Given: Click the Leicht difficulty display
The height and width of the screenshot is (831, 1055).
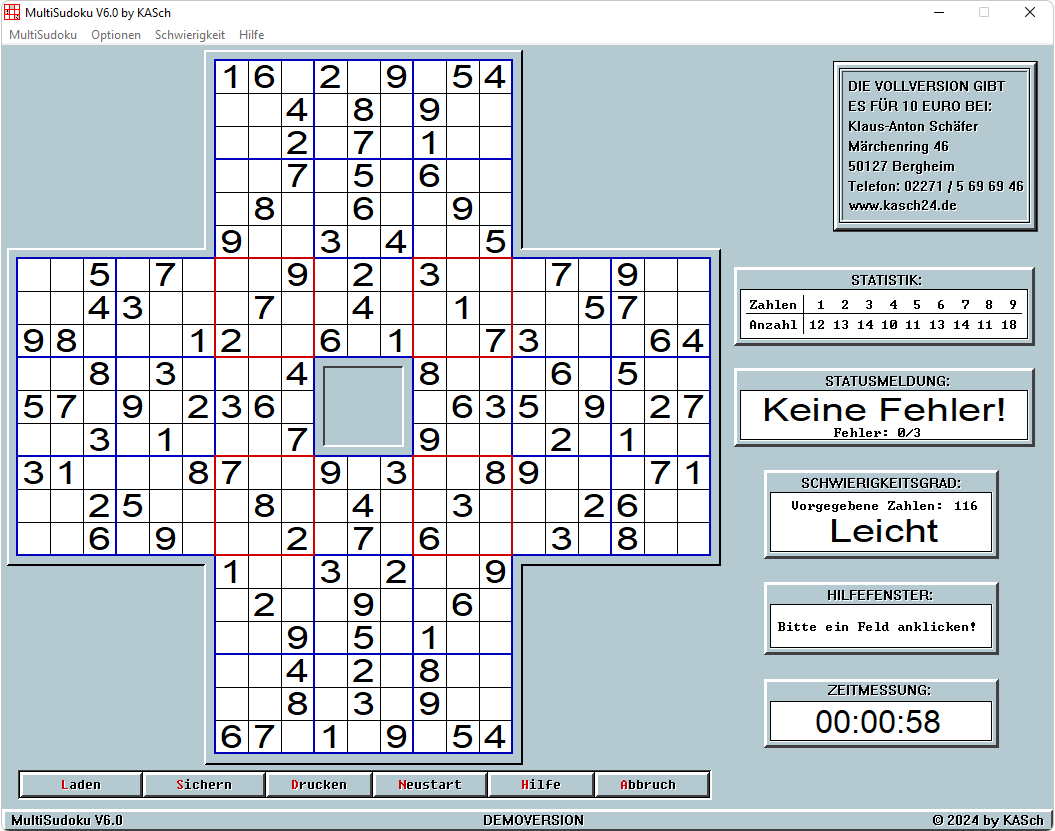Looking at the screenshot, I should coord(884,531).
